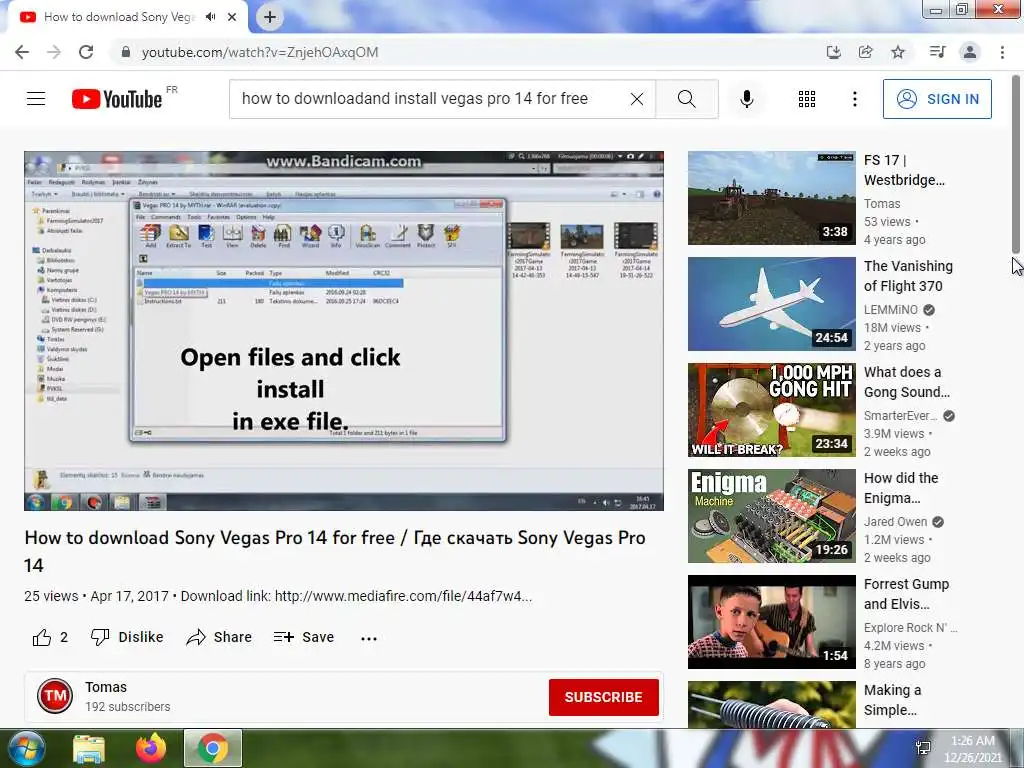Click the 'The Vanishing of Flight 370' title

click(x=908, y=276)
